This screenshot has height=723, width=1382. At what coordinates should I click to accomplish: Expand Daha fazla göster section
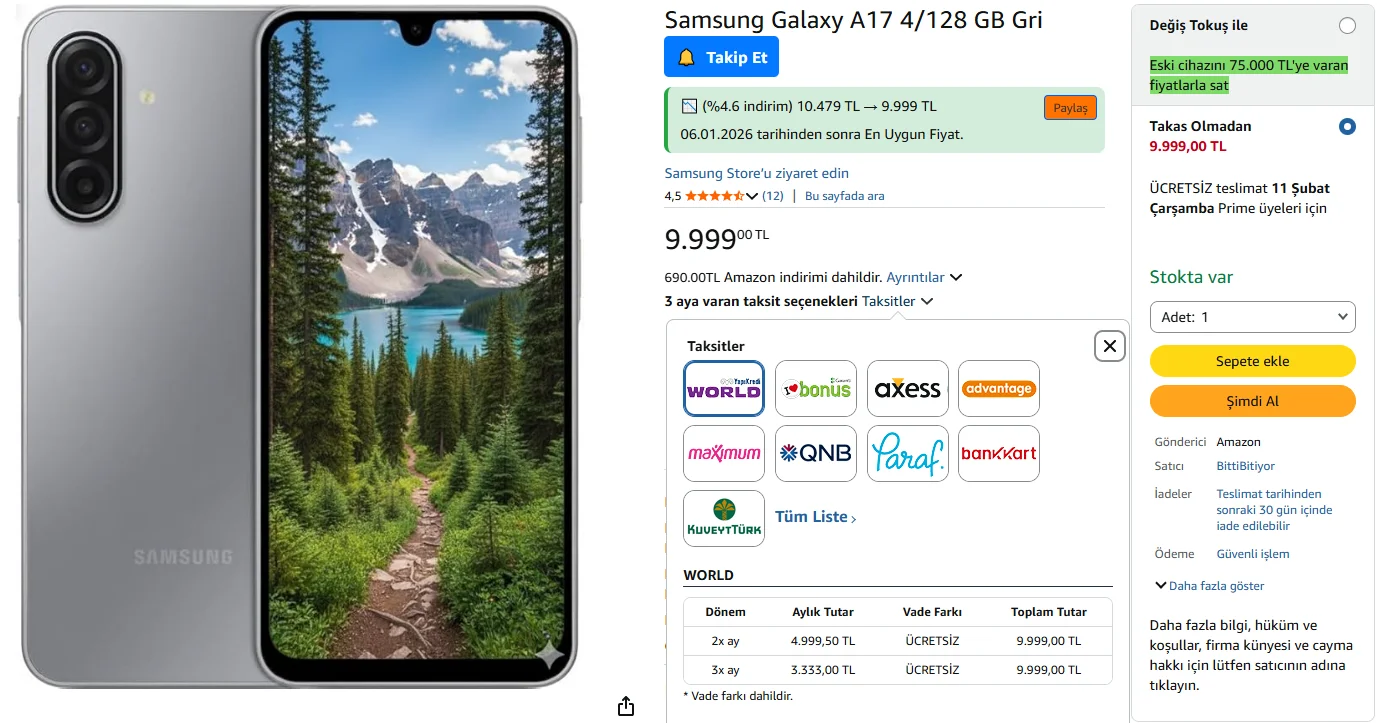(1209, 586)
